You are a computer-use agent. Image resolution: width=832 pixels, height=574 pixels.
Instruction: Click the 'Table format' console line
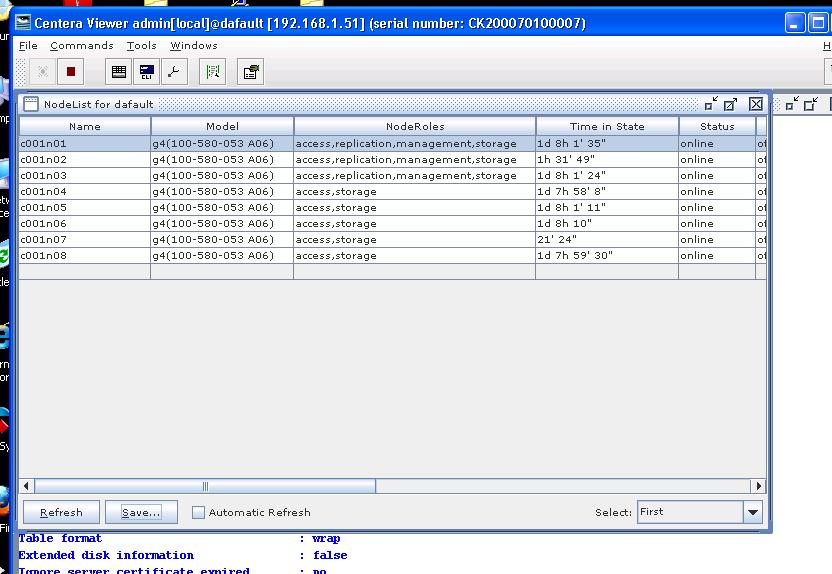pos(179,538)
